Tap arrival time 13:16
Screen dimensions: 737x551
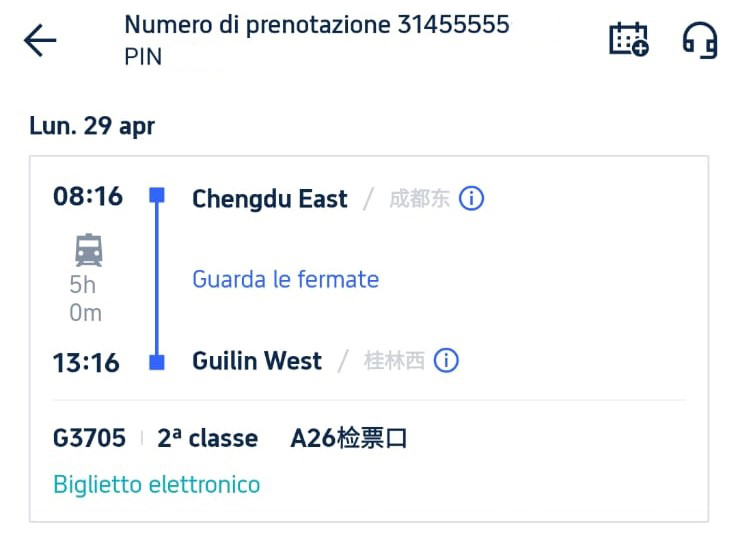[88, 362]
